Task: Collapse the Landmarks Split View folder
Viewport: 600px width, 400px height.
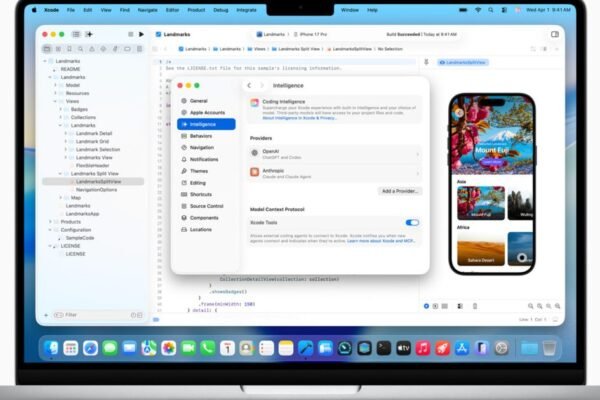Action: pos(60,174)
